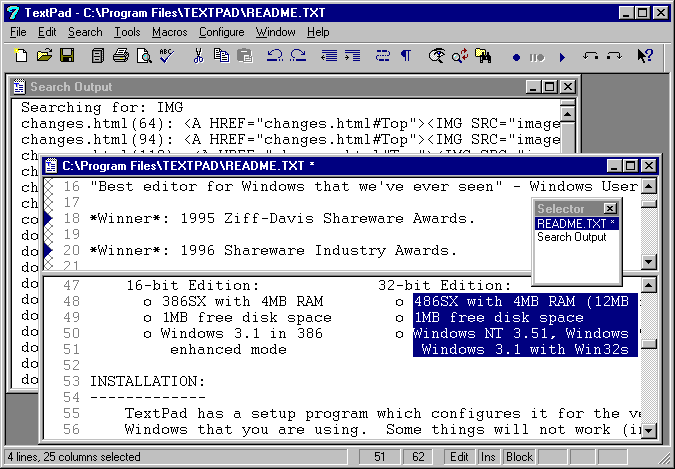Activate context help pointer icon
Viewport: 675px width, 469px height.
[645, 56]
